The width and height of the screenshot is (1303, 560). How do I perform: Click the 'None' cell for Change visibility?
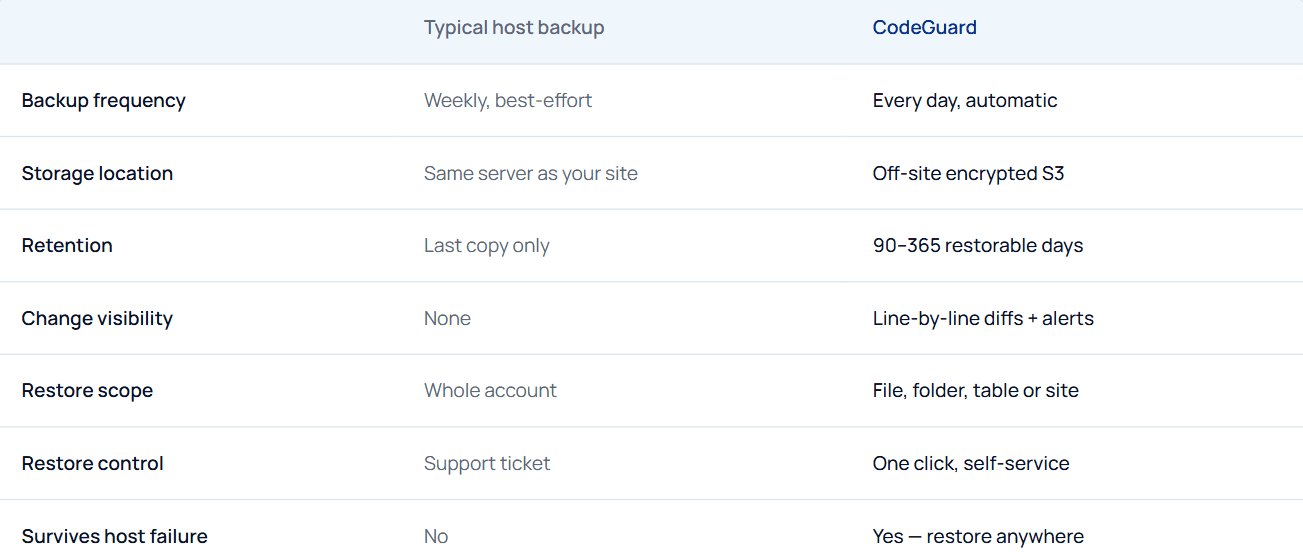pos(447,318)
